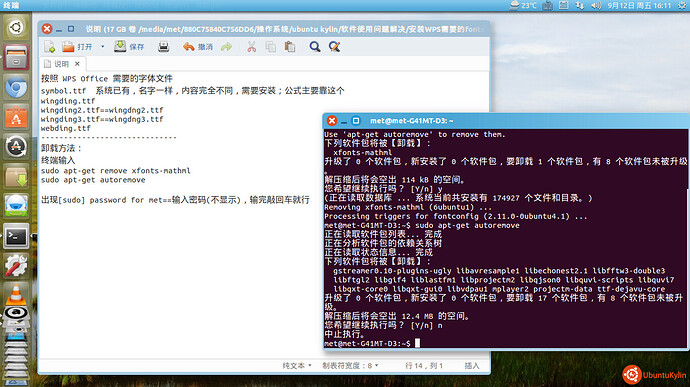
Task: Print the document using the printer icon
Action: point(164,47)
